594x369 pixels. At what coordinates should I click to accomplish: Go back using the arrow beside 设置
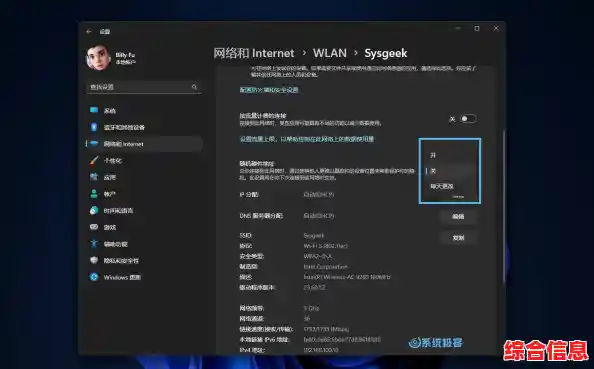pos(89,32)
